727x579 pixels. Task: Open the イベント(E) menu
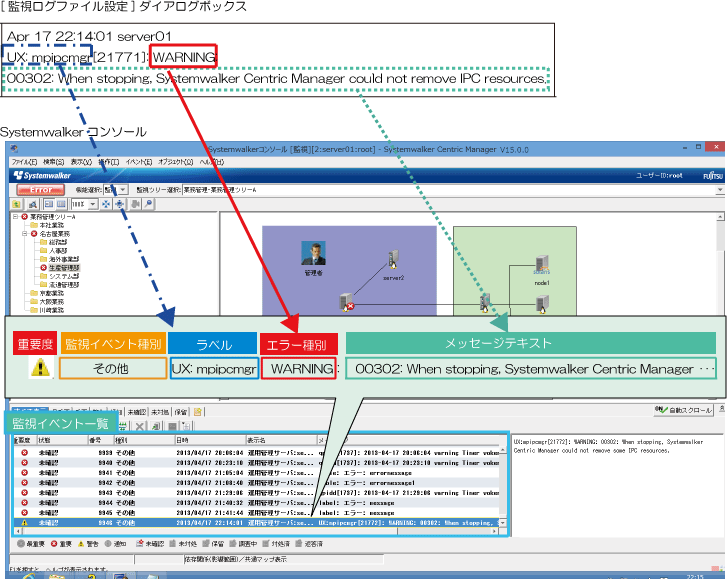pyautogui.click(x=139, y=162)
